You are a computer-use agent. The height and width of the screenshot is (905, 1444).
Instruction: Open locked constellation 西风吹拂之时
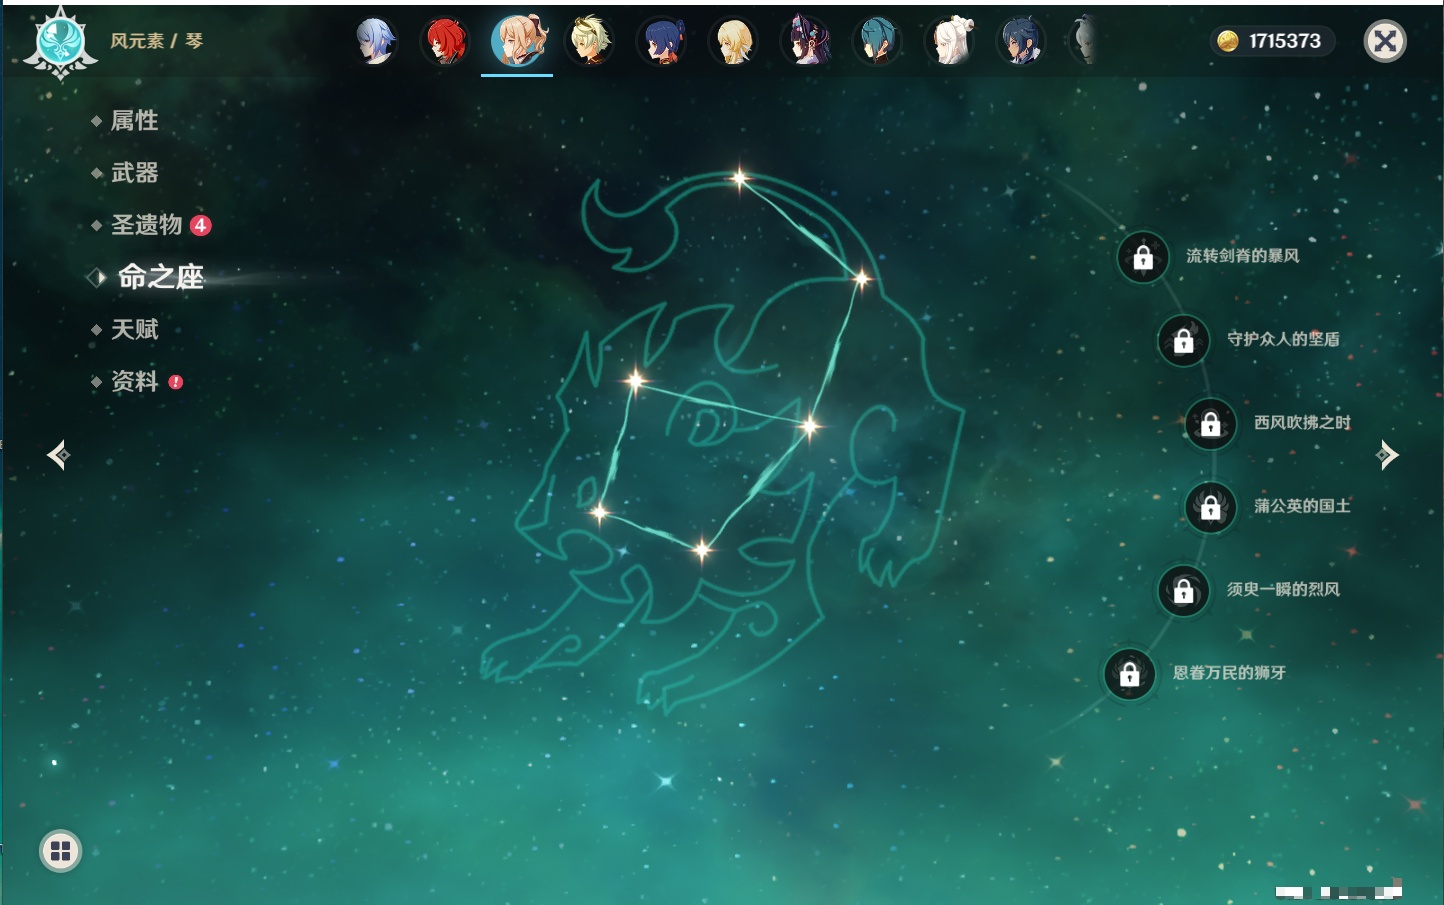click(1211, 423)
